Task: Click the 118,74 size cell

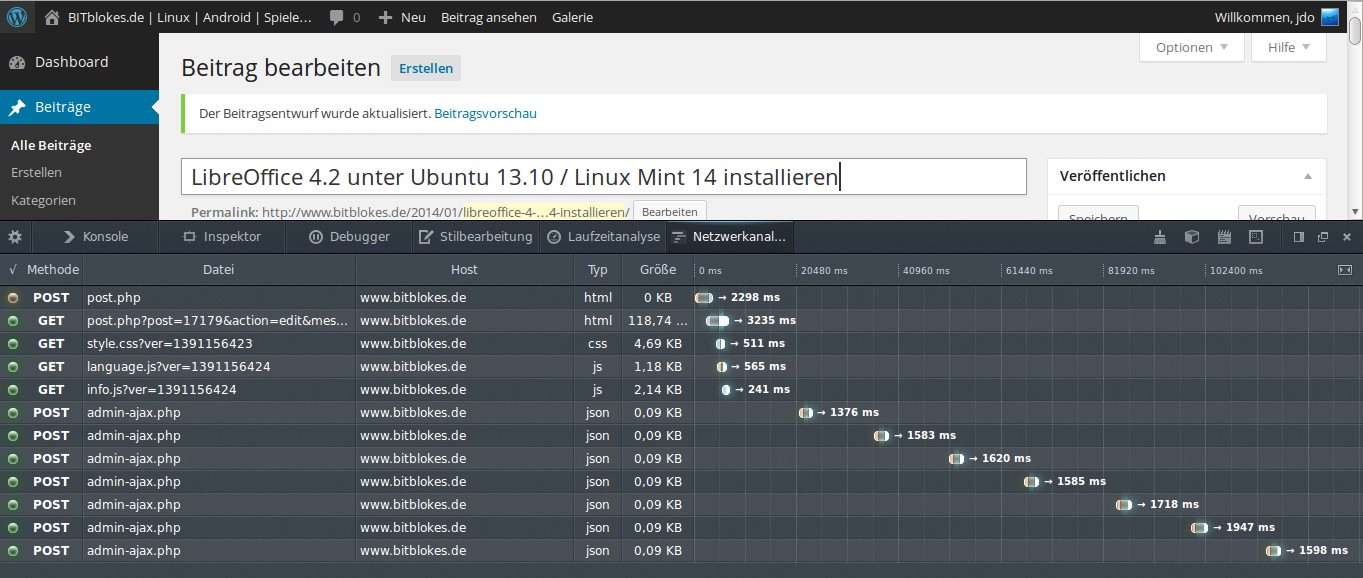Action: click(658, 321)
